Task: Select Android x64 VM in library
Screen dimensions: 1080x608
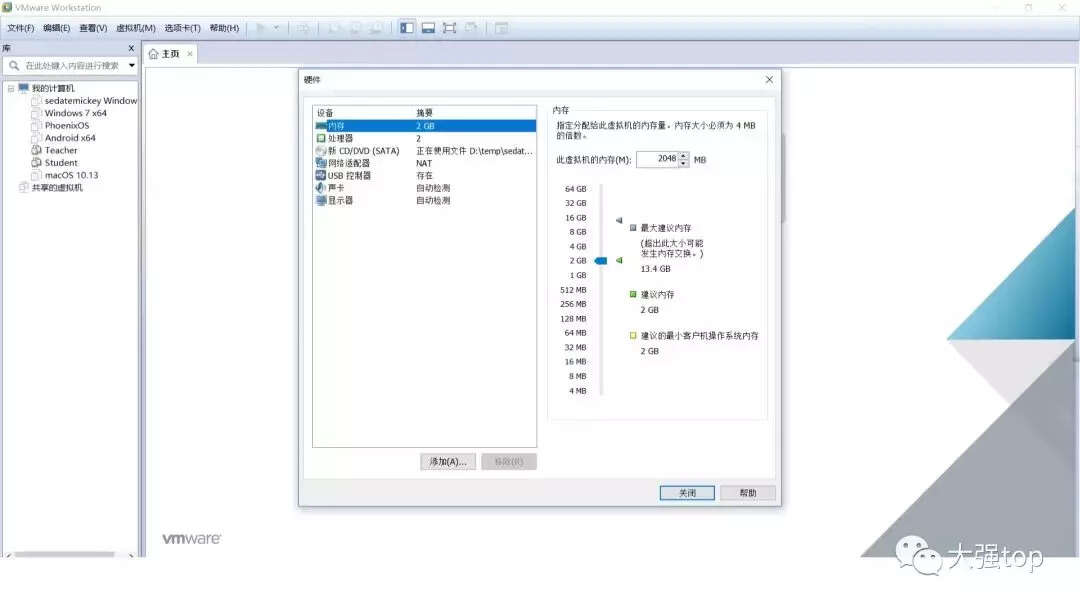Action: 70,138
